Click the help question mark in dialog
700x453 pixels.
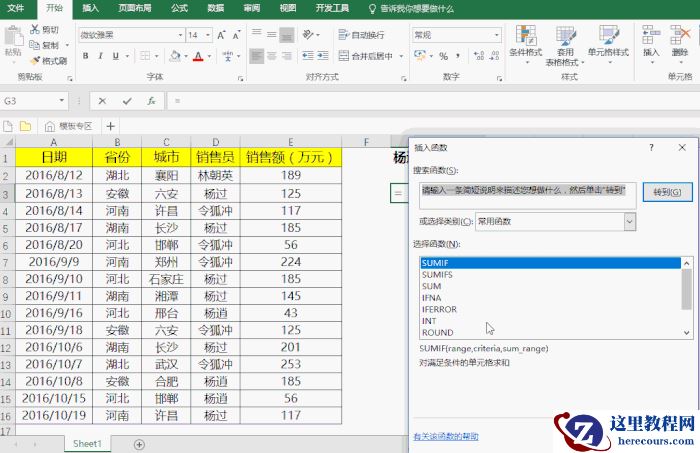click(x=652, y=147)
